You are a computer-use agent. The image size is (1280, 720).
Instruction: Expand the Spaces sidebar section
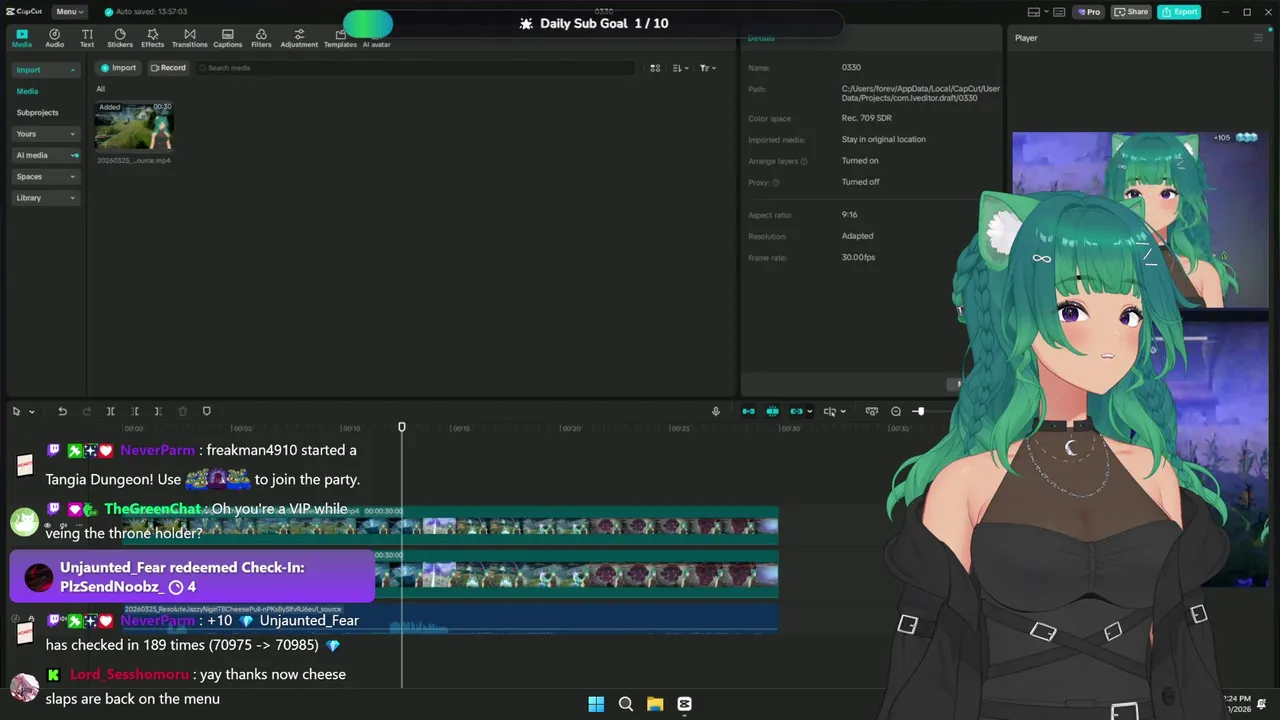45,177
